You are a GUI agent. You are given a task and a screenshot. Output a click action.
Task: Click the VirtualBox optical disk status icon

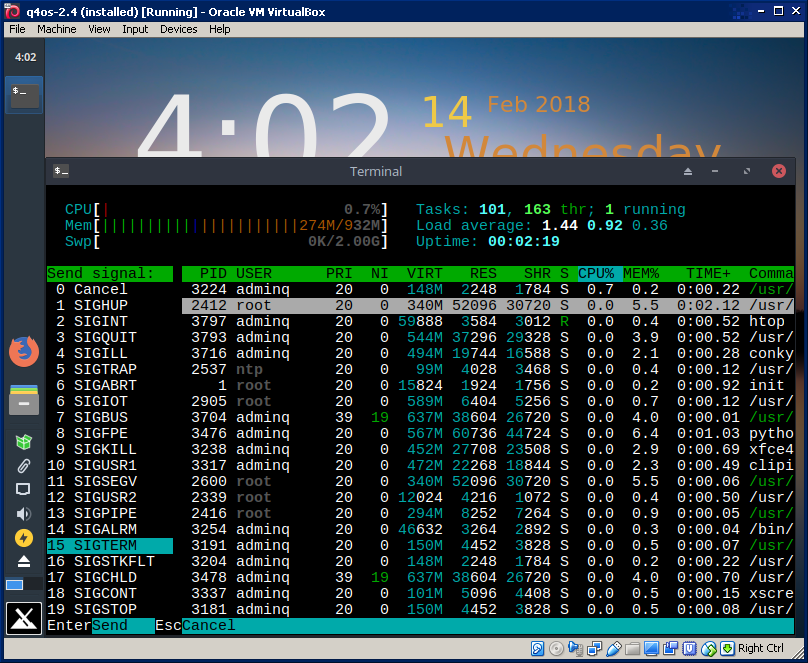[x=556, y=649]
